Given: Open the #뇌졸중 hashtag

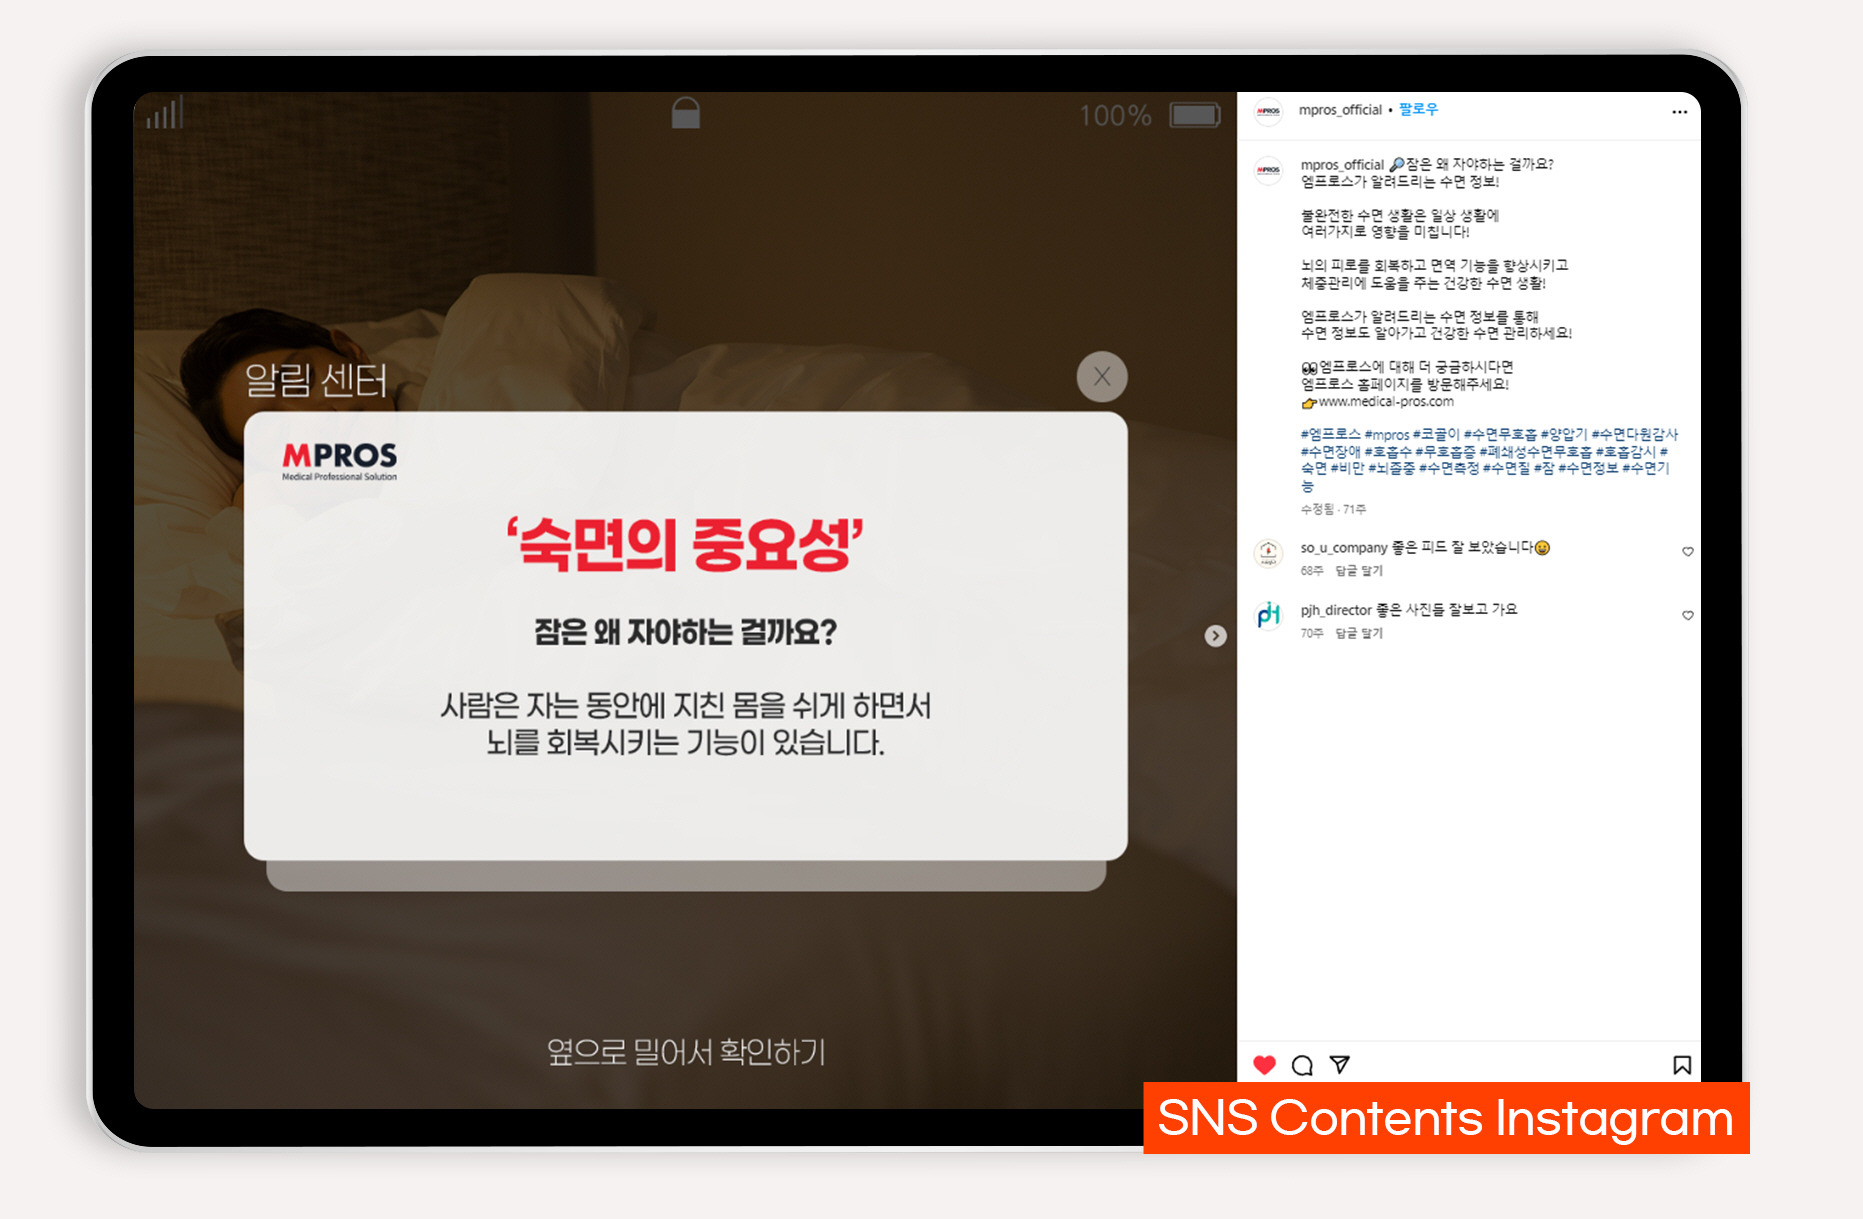Looking at the screenshot, I should coord(1391,468).
